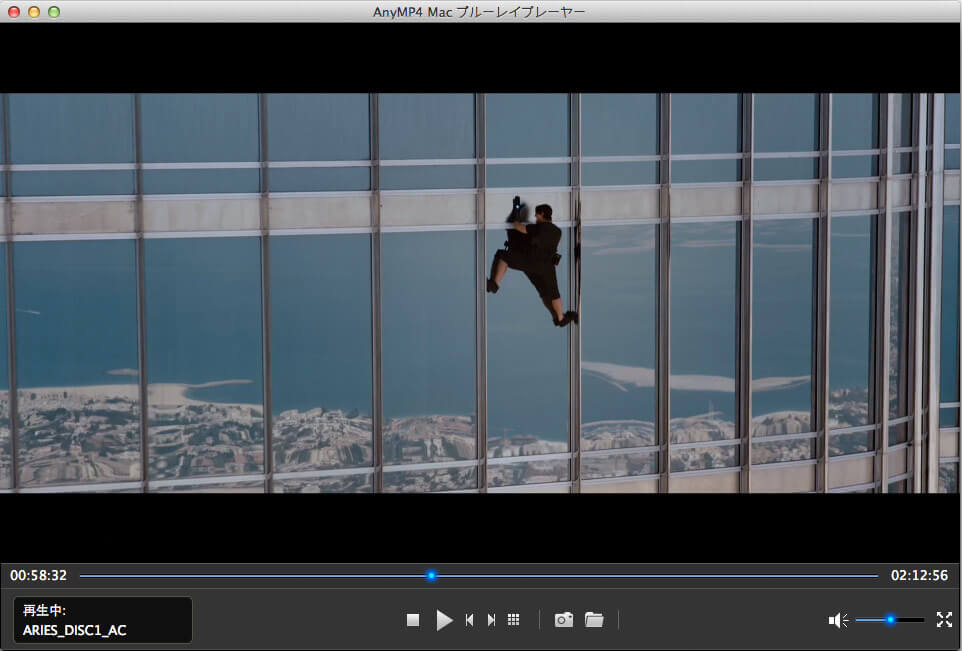Skip to the next chapter

click(x=491, y=620)
